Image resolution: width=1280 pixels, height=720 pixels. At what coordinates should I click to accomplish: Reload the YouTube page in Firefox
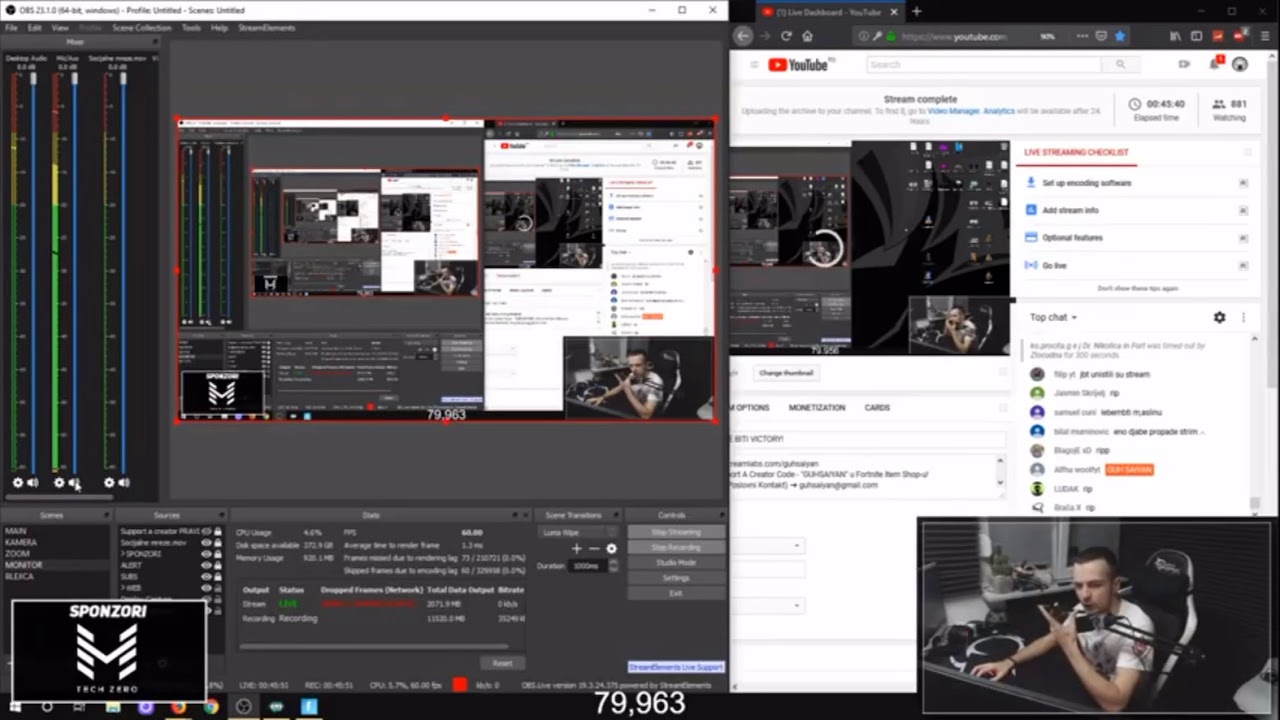786,36
